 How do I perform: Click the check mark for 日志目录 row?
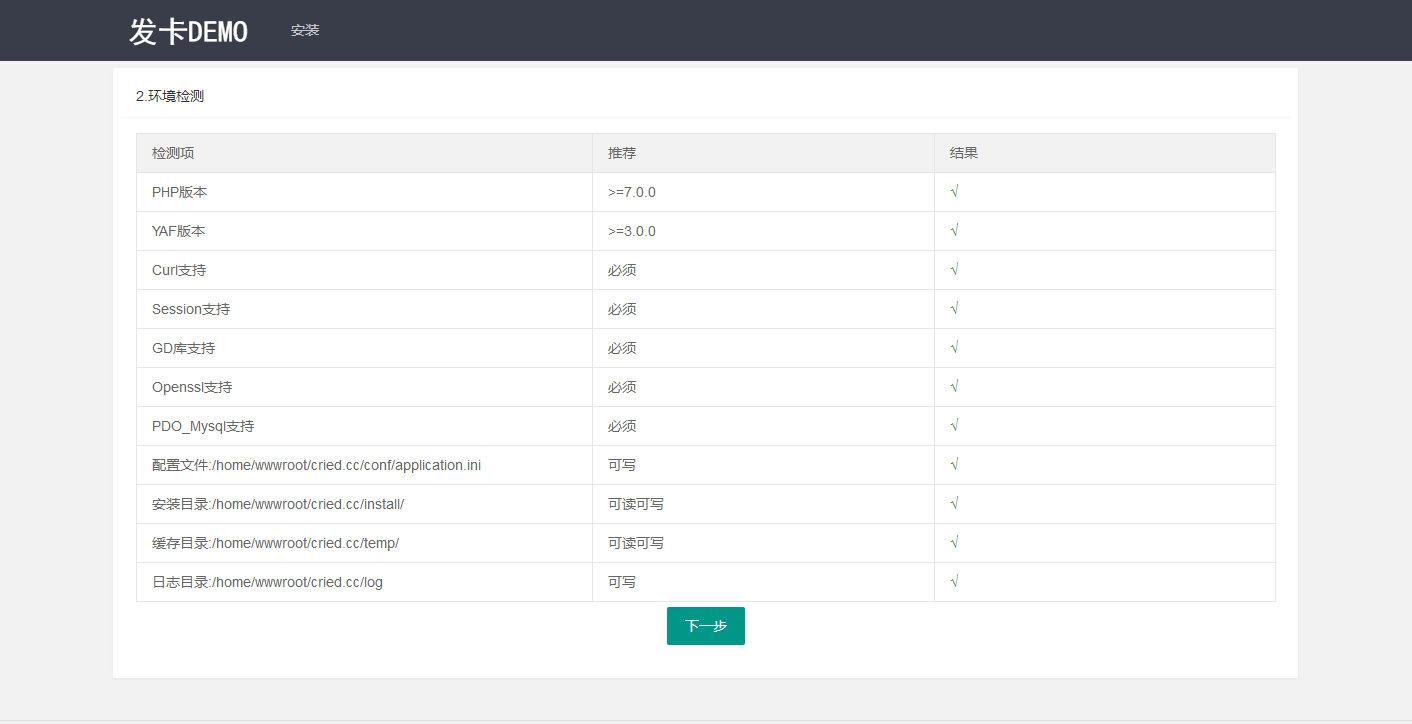[x=955, y=581]
